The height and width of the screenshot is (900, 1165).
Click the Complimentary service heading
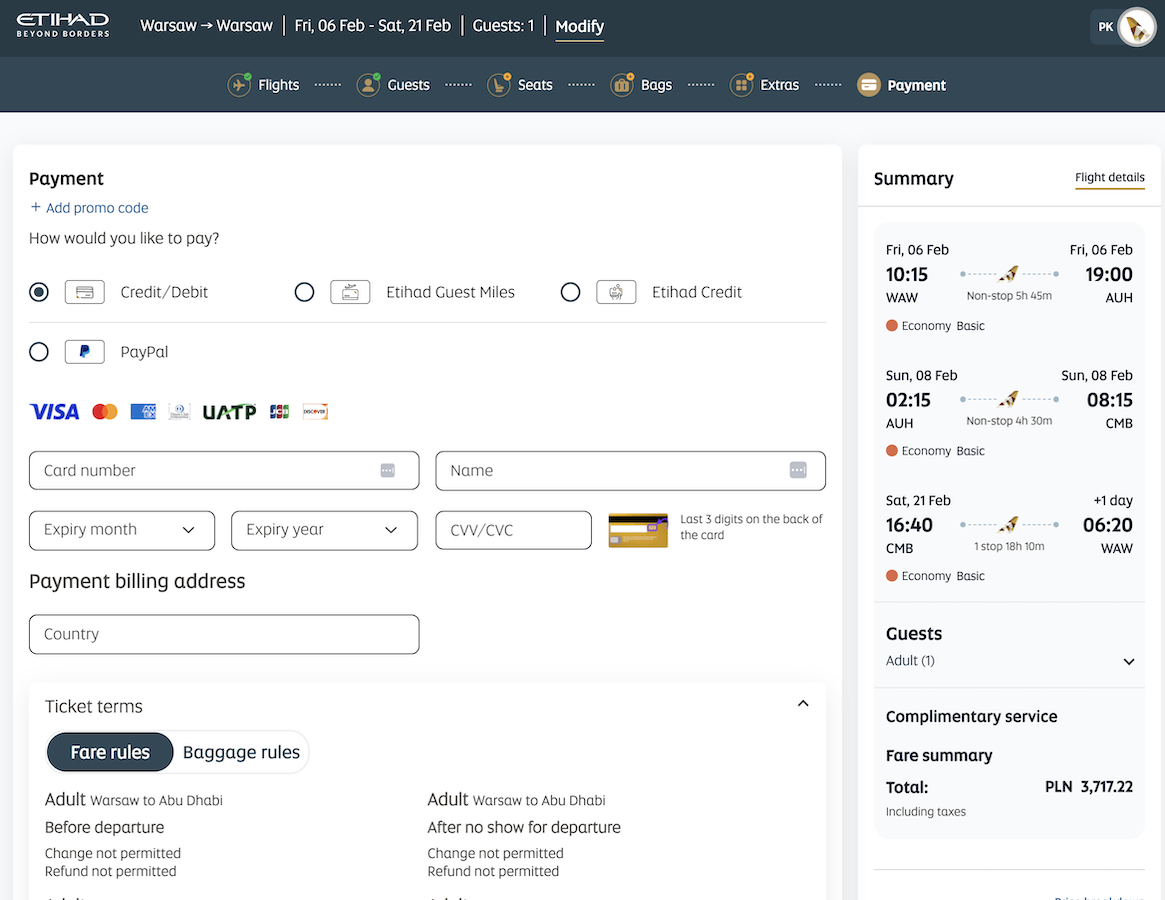971,716
